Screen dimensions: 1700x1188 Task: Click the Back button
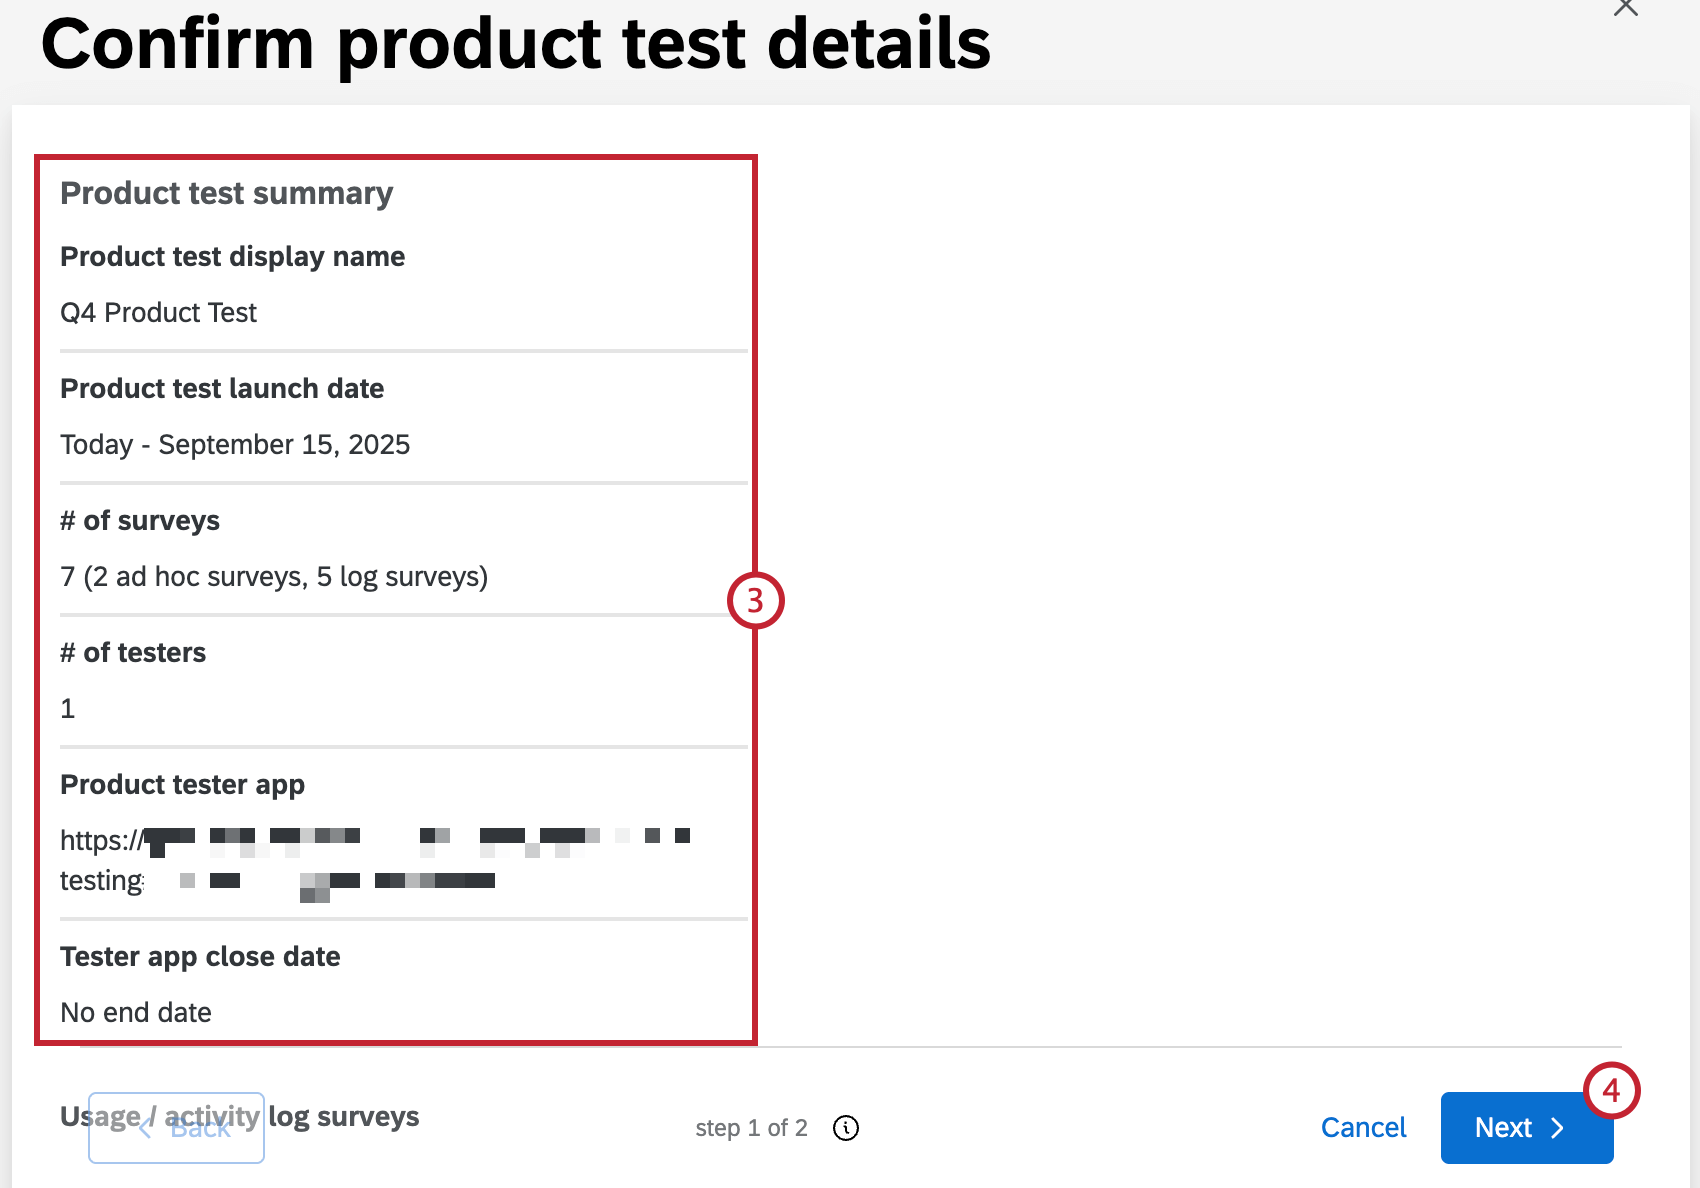click(176, 1128)
